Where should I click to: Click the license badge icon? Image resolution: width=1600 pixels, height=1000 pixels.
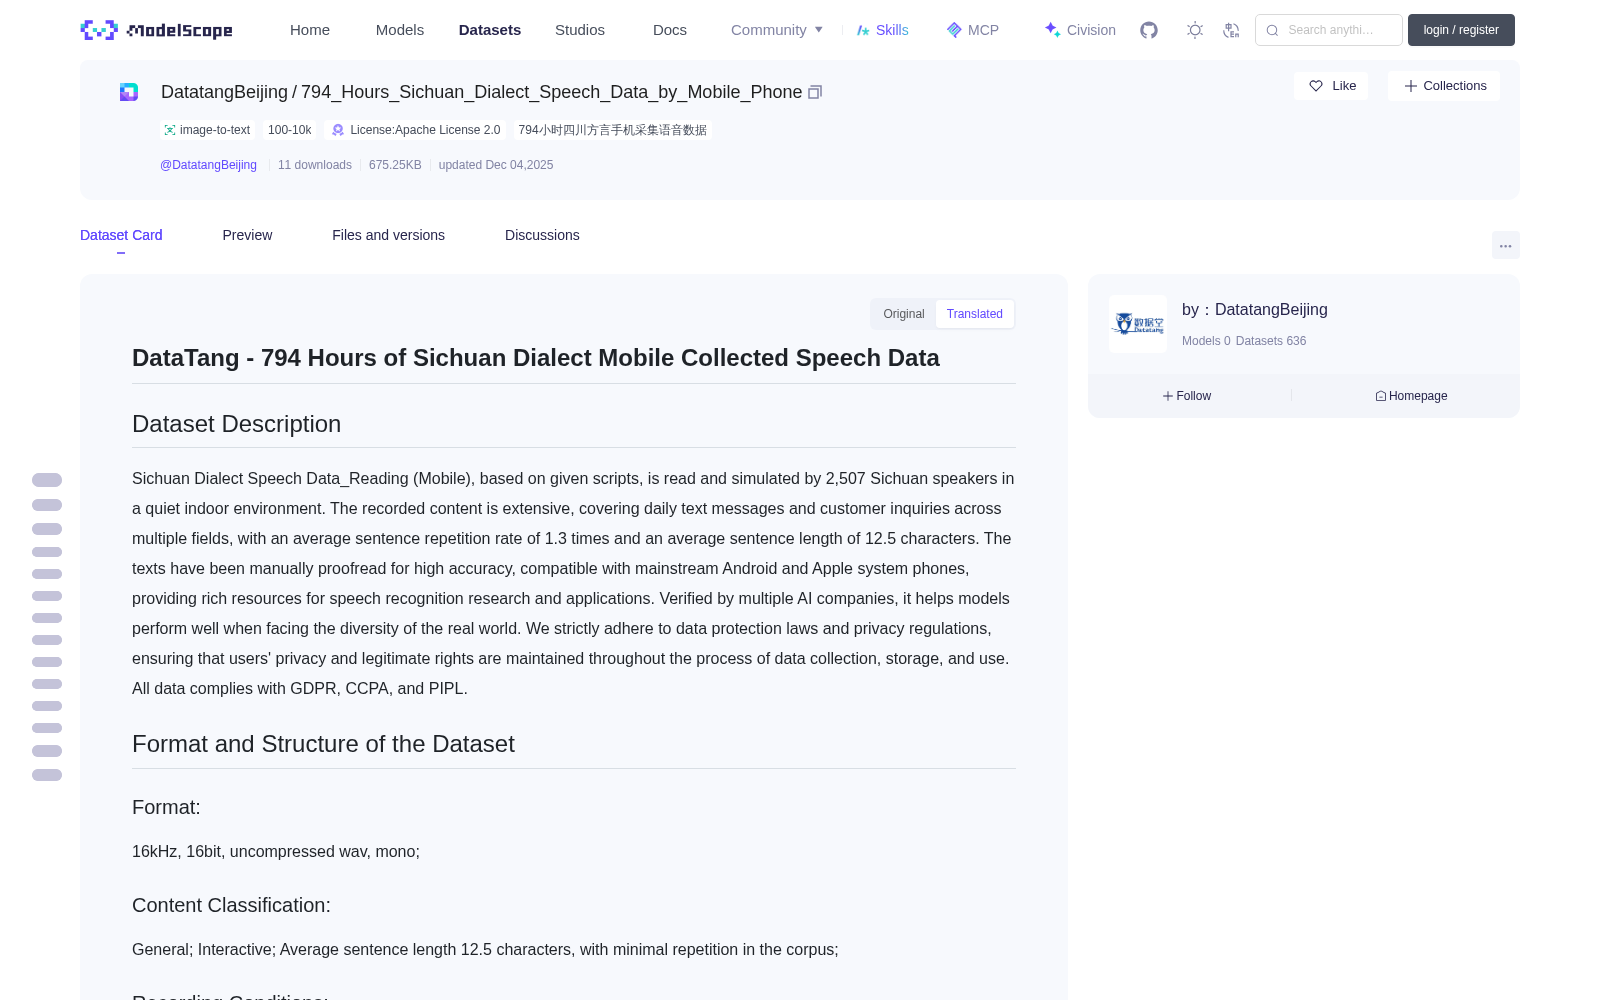point(338,130)
